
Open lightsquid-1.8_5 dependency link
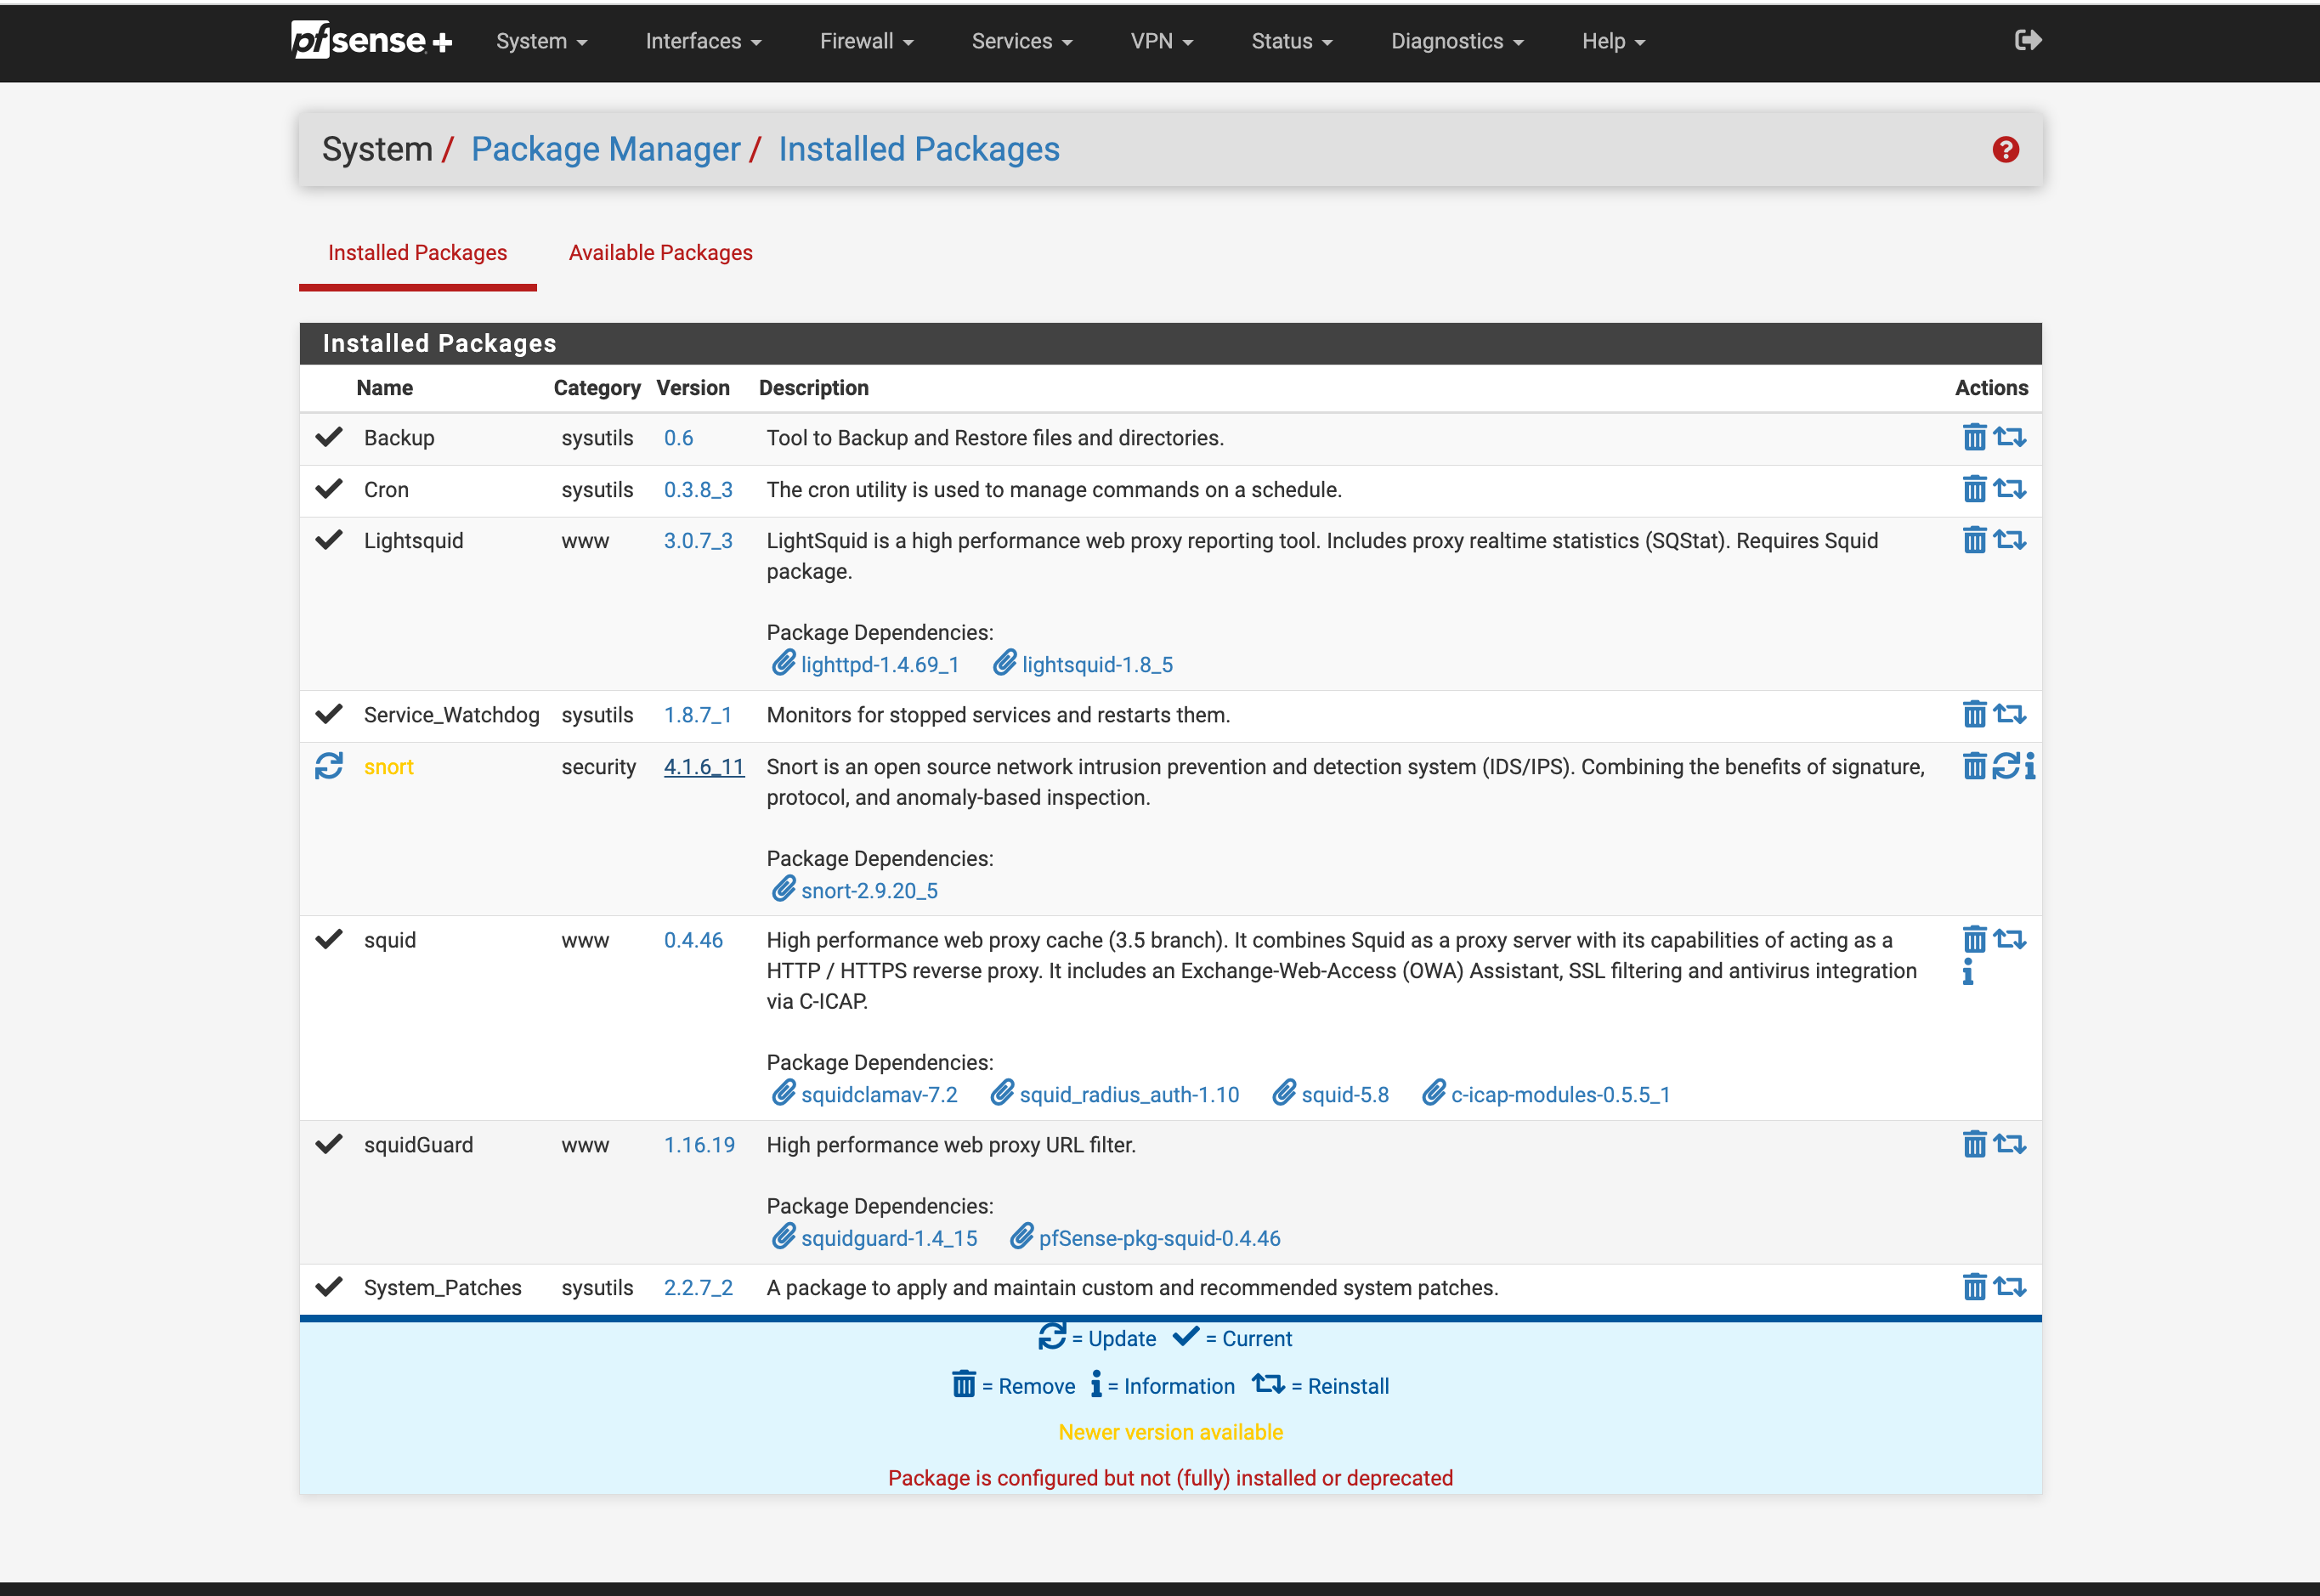point(1097,665)
